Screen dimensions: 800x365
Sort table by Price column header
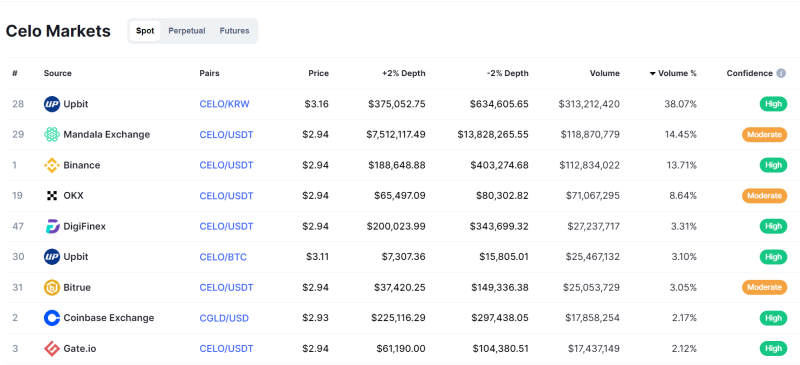tap(318, 74)
